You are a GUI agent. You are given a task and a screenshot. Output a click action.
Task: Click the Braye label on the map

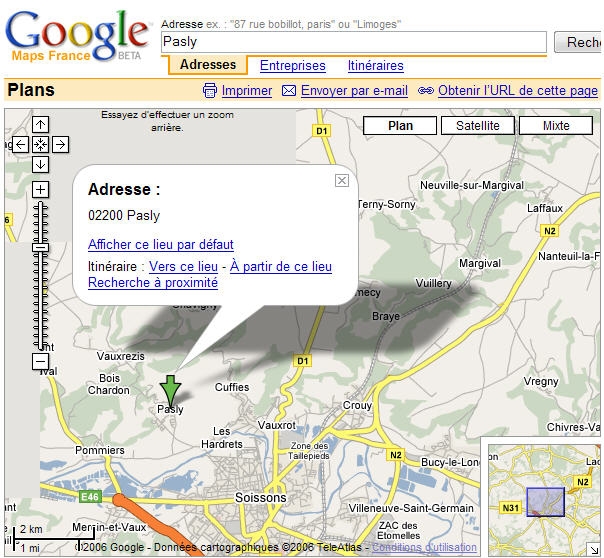point(386,317)
